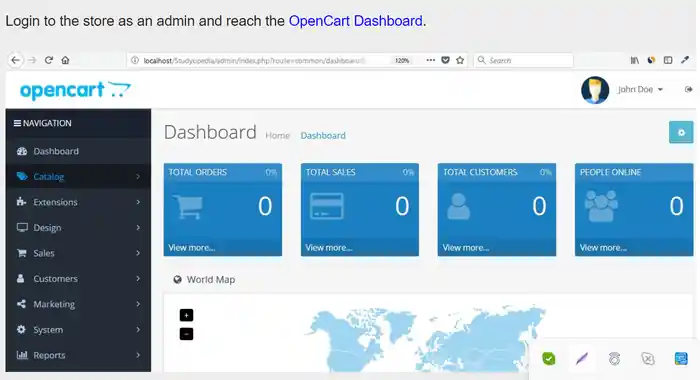Click the Home breadcrumb link
Viewport: 700px width, 380px height.
[277, 135]
